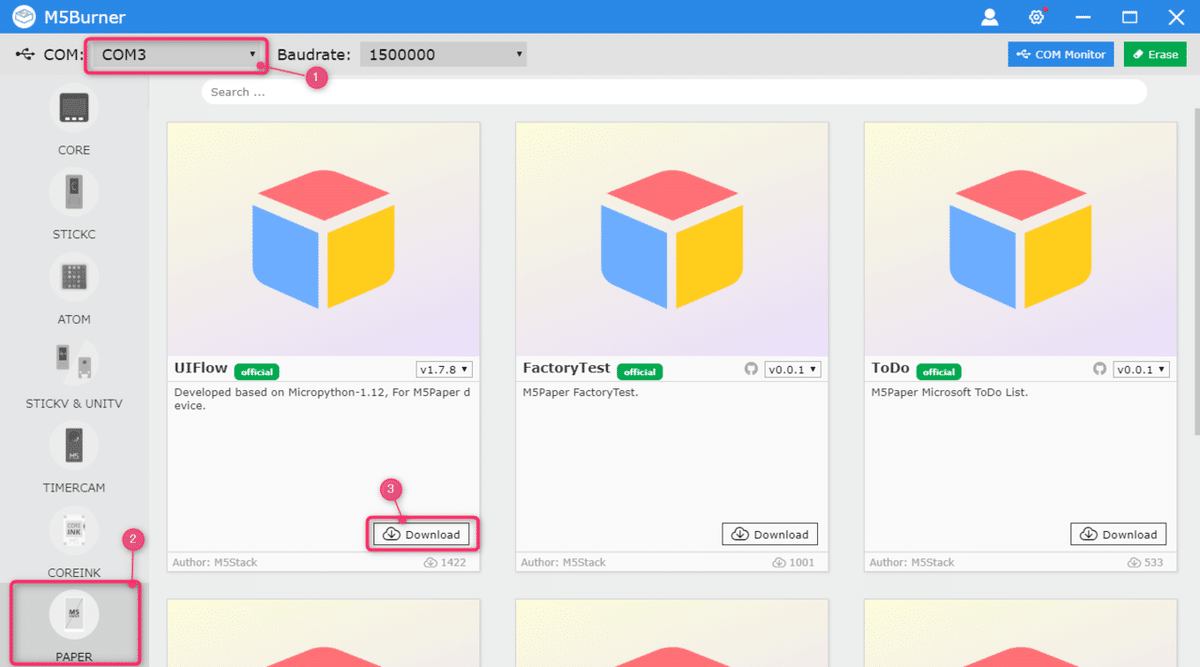
Task: Click the USB icon beside COM label
Action: point(25,54)
